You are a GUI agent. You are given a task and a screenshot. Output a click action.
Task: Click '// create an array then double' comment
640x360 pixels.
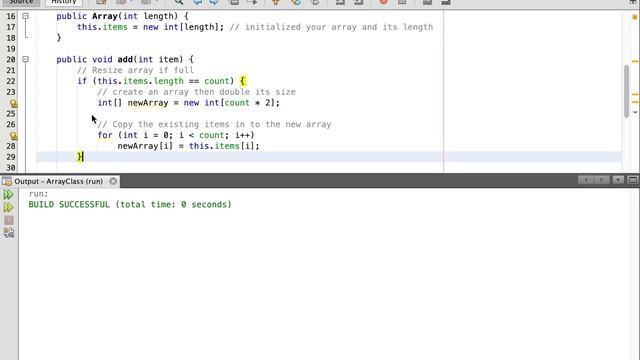[196, 92]
